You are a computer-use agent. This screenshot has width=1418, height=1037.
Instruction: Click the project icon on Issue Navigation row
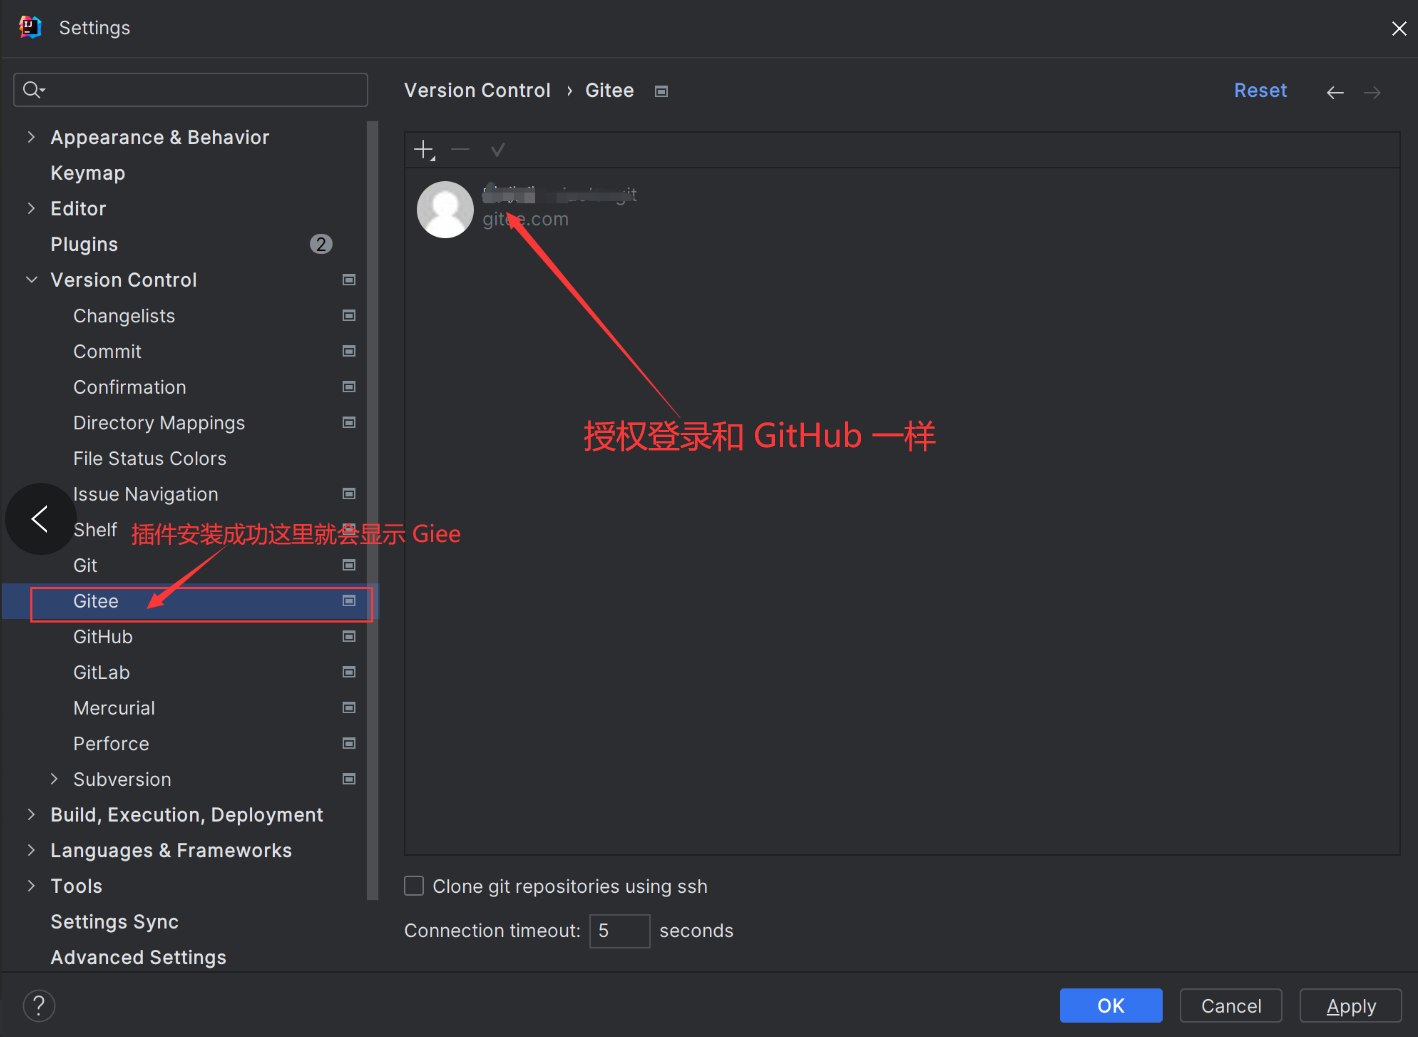(x=349, y=494)
